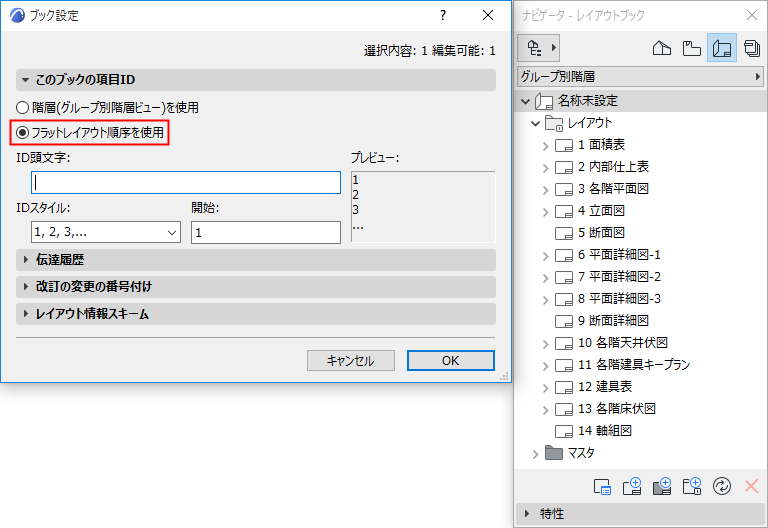Select the 12 建具表 layout row
768x528 pixels.
point(641,387)
